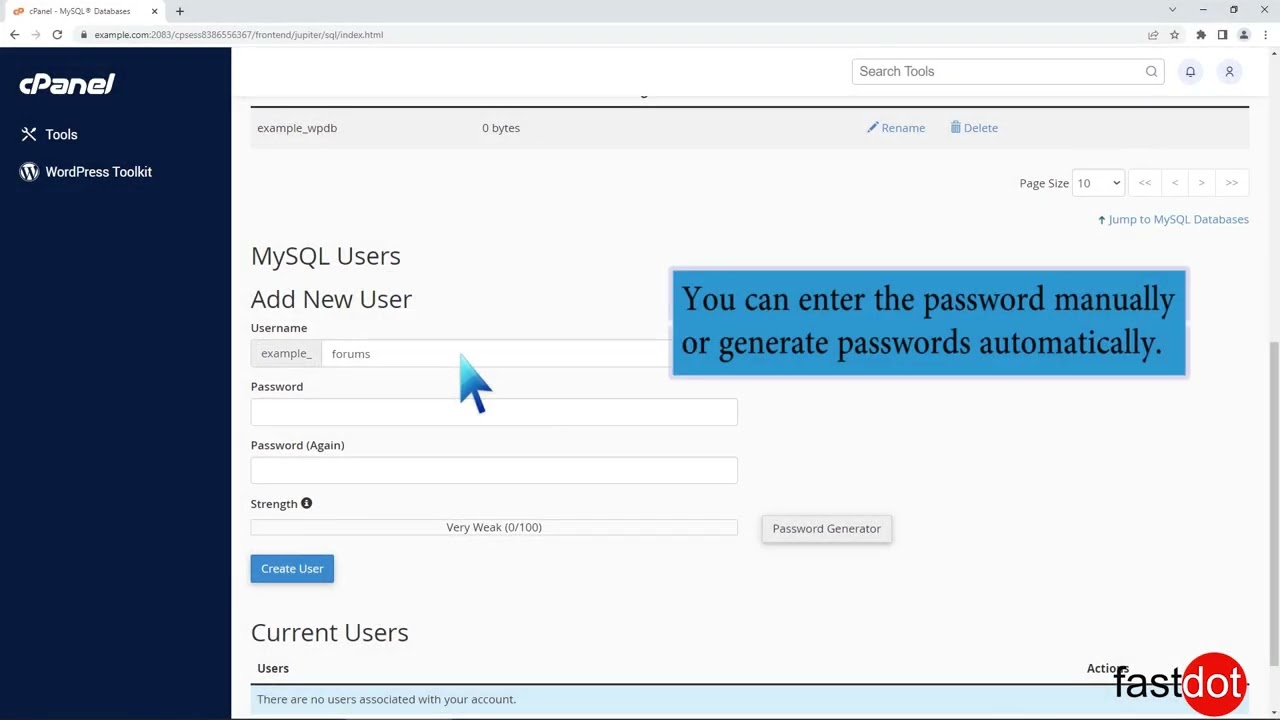Viewport: 1280px width, 720px height.
Task: Open the browser extensions puzzle icon
Action: (x=1201, y=35)
